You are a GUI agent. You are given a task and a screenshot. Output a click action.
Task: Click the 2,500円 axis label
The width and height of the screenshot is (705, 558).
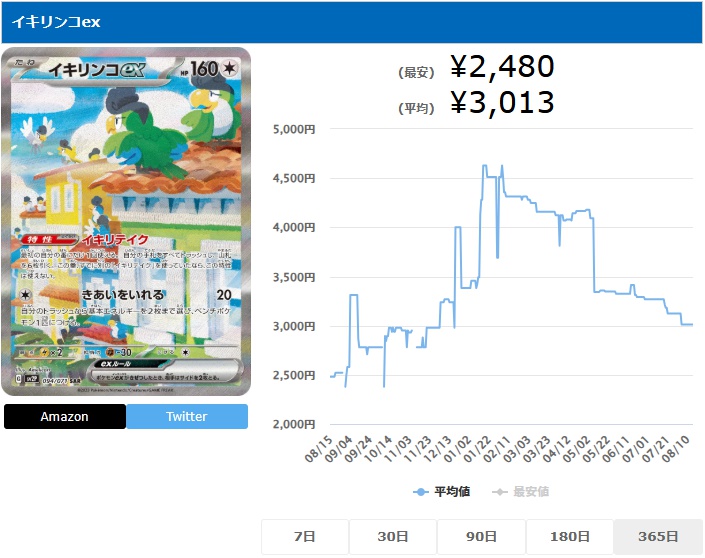pos(294,375)
